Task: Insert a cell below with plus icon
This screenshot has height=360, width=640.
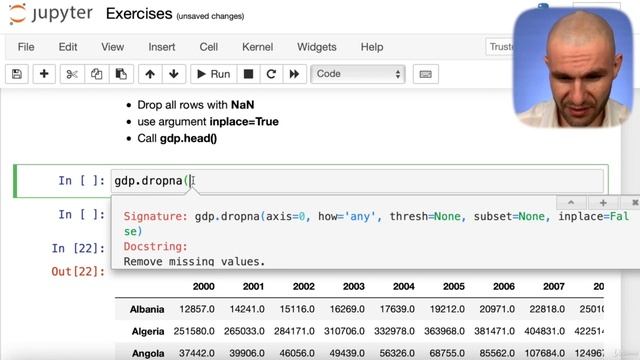Action: tap(44, 74)
